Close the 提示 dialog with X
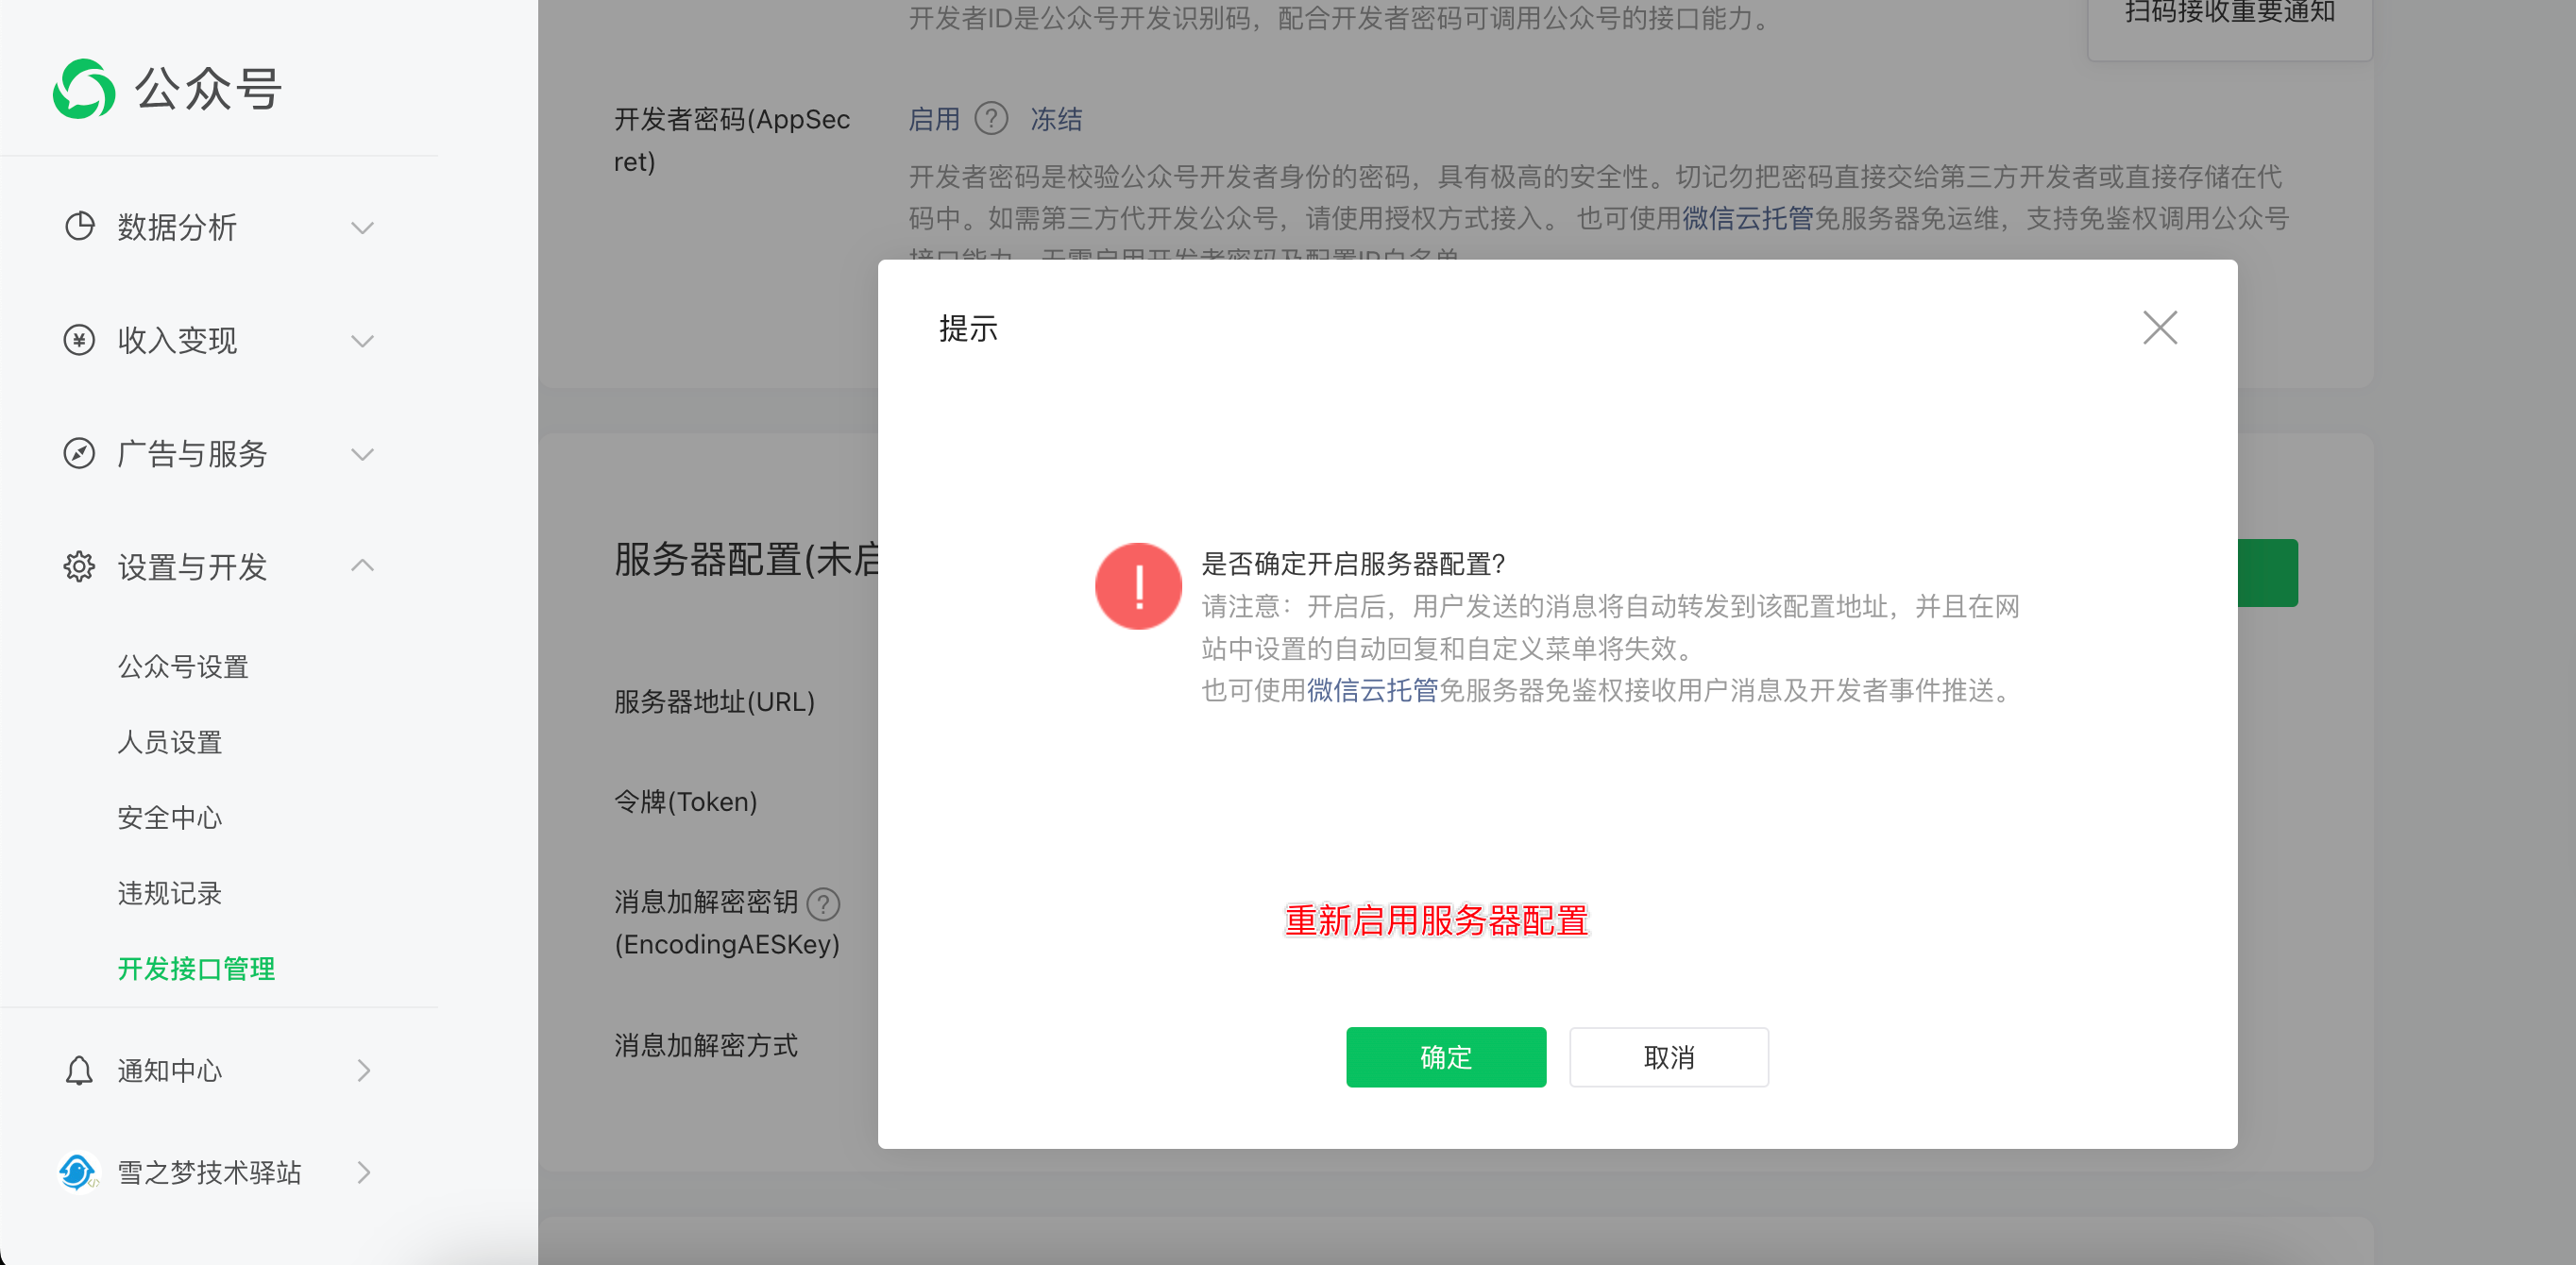Screen dimensions: 2576x1265 (2160, 328)
